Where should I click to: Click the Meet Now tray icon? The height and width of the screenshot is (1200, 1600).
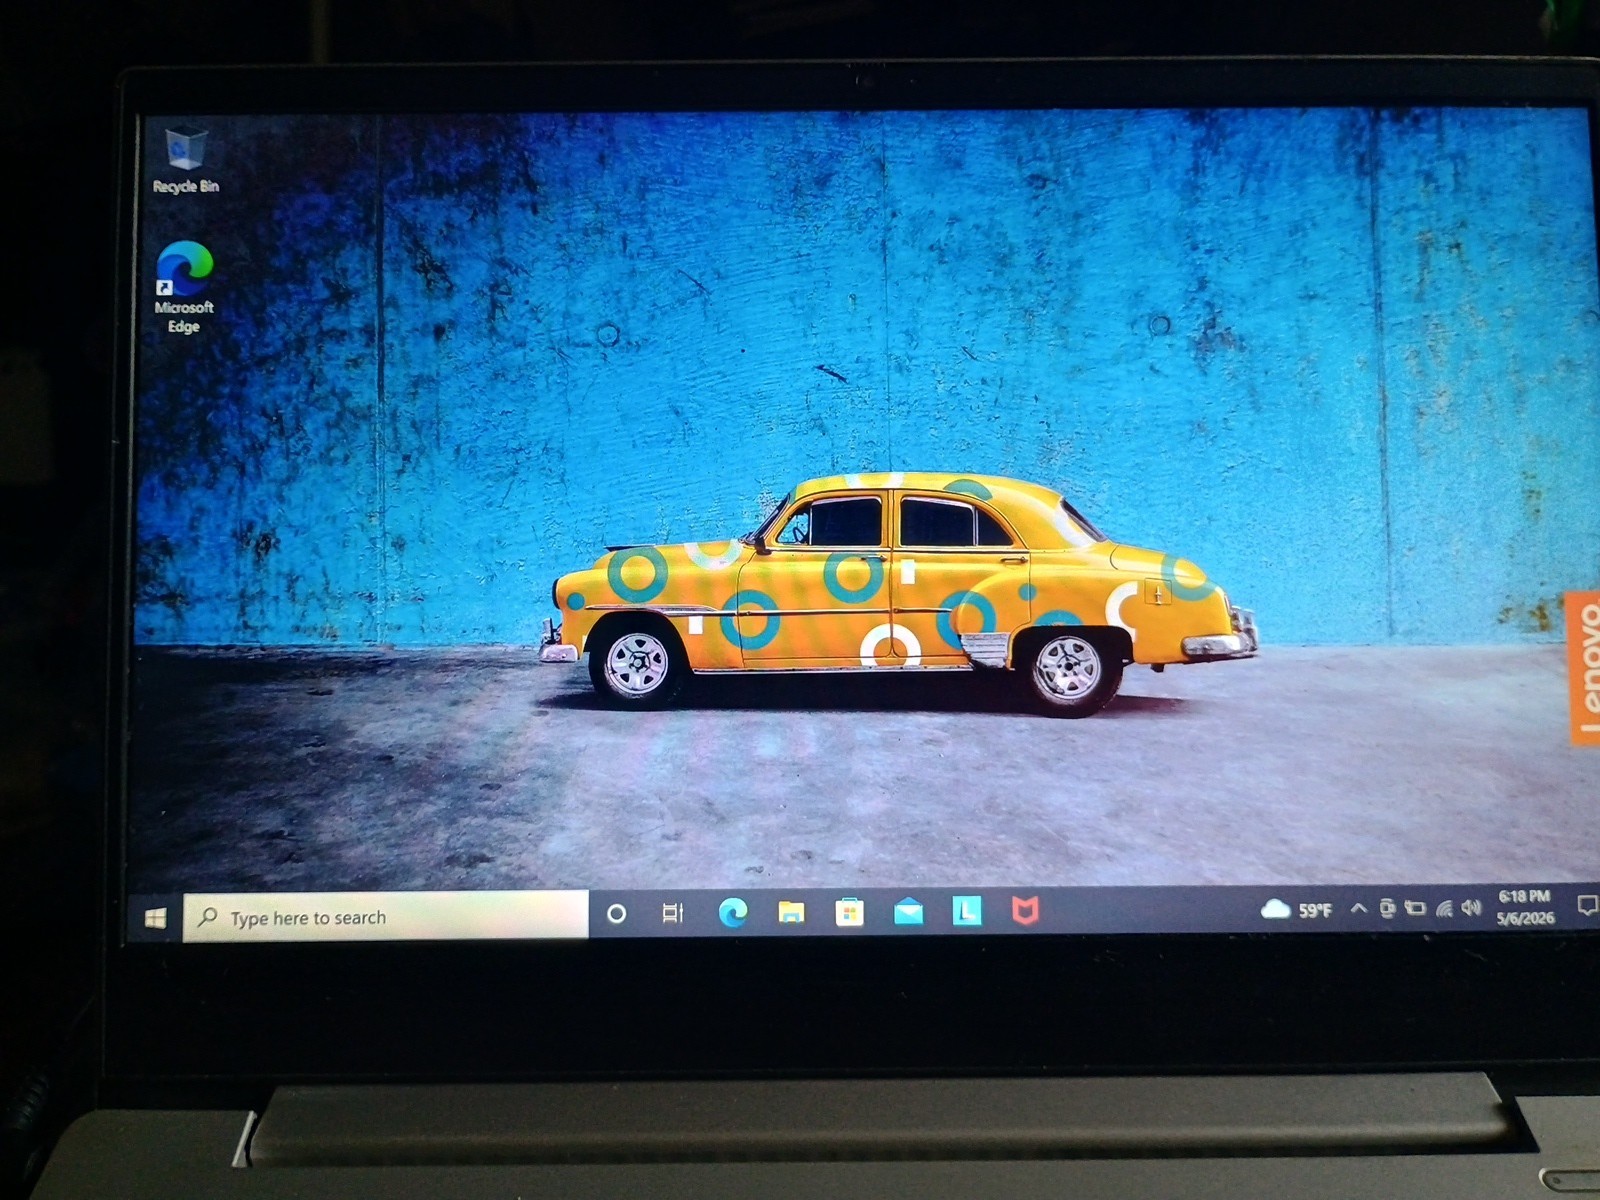click(x=1387, y=908)
